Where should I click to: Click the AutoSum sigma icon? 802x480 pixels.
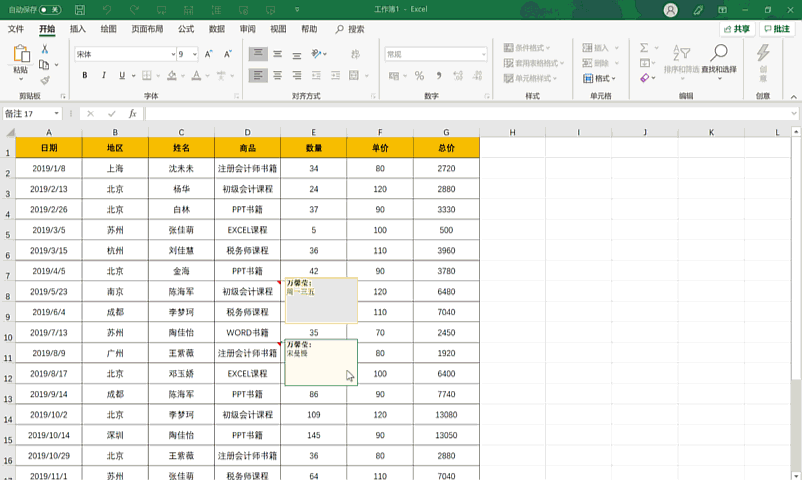[x=644, y=48]
